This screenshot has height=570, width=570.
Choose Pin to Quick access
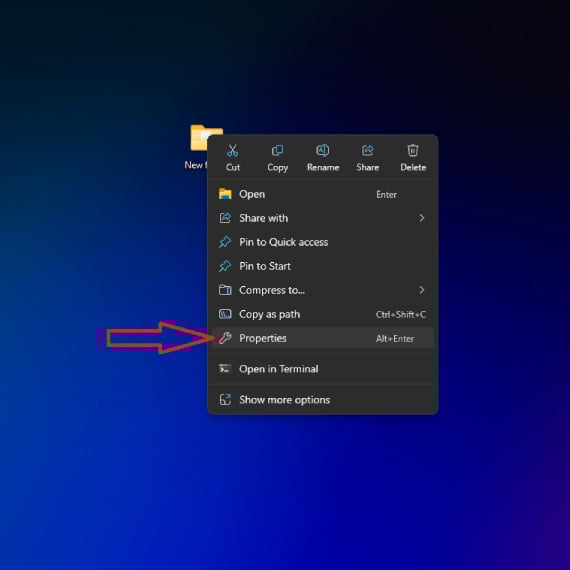pyautogui.click(x=322, y=242)
